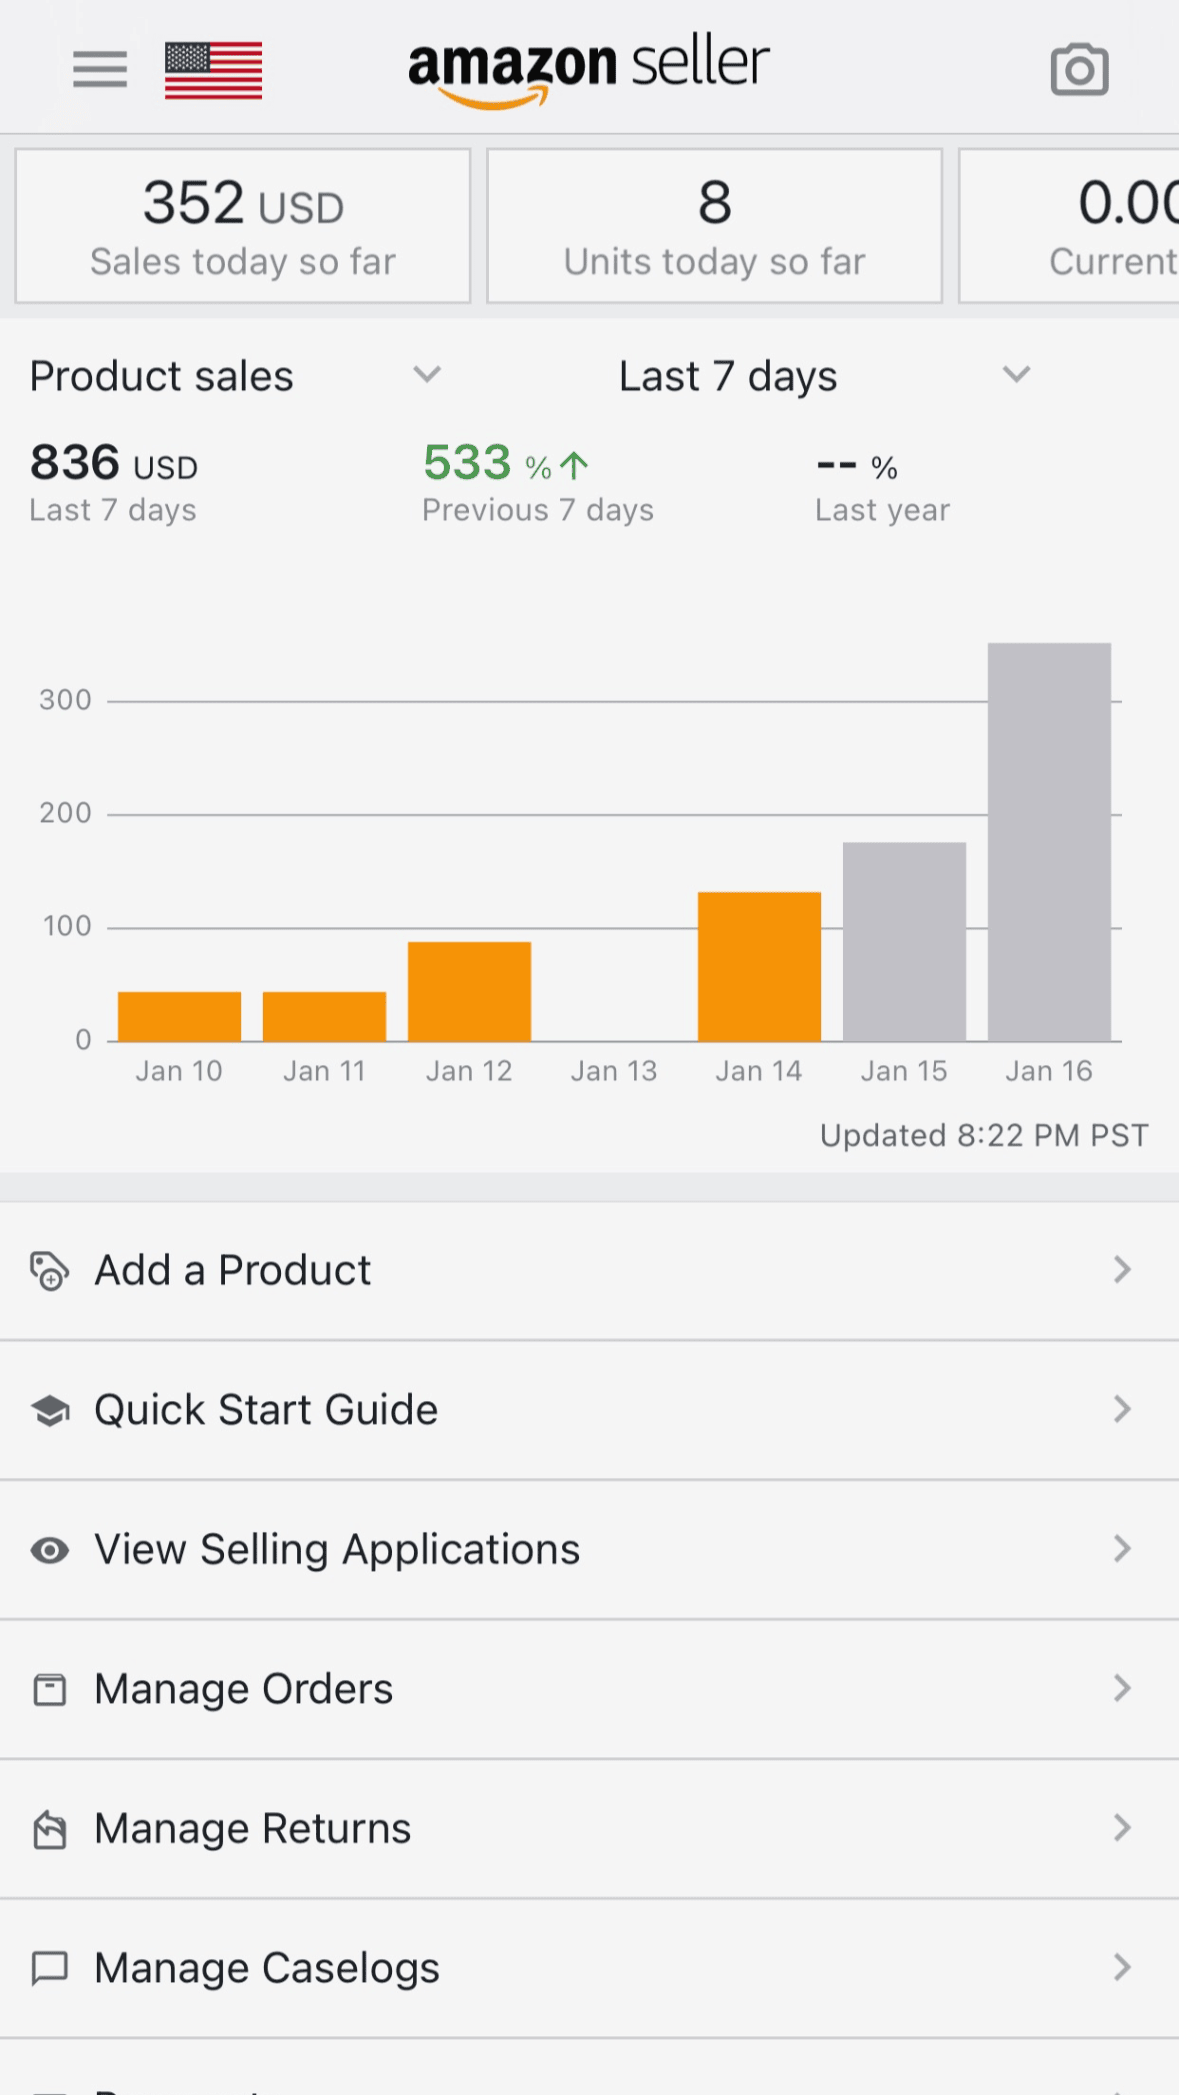Click the eye icon for Selling Applications
This screenshot has width=1179, height=2095.
(50, 1550)
